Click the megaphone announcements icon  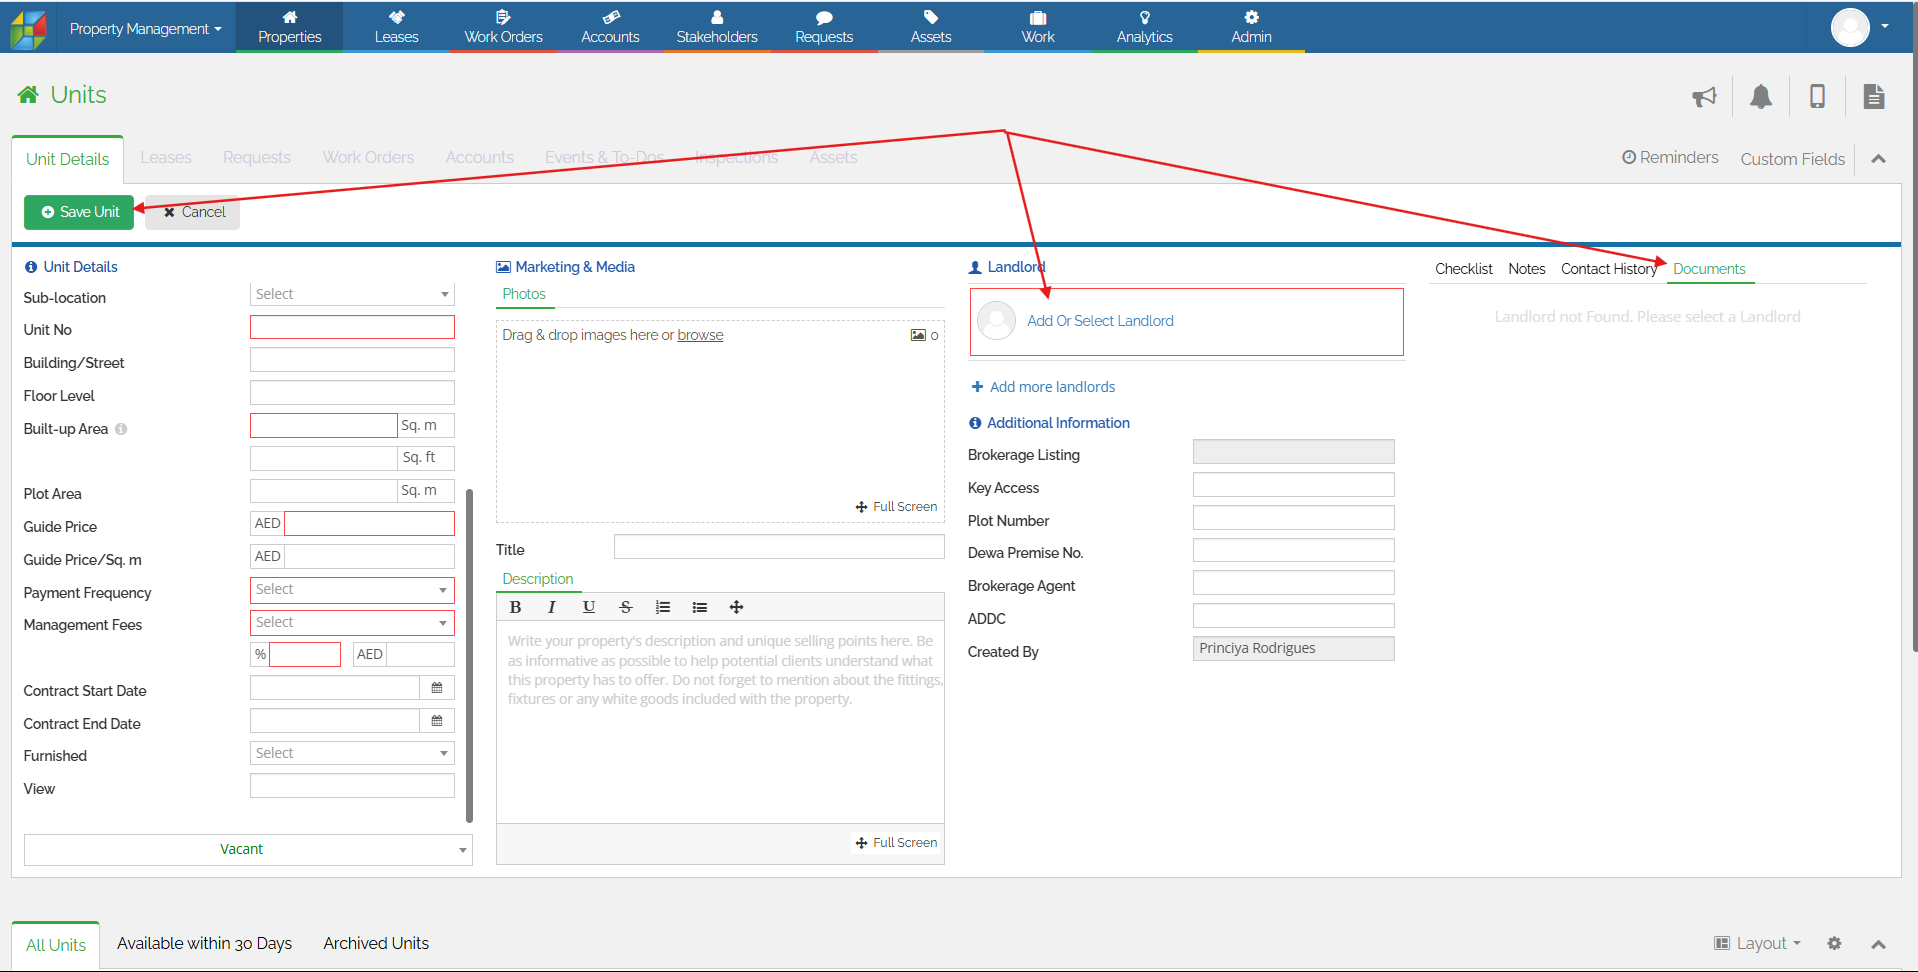point(1704,96)
